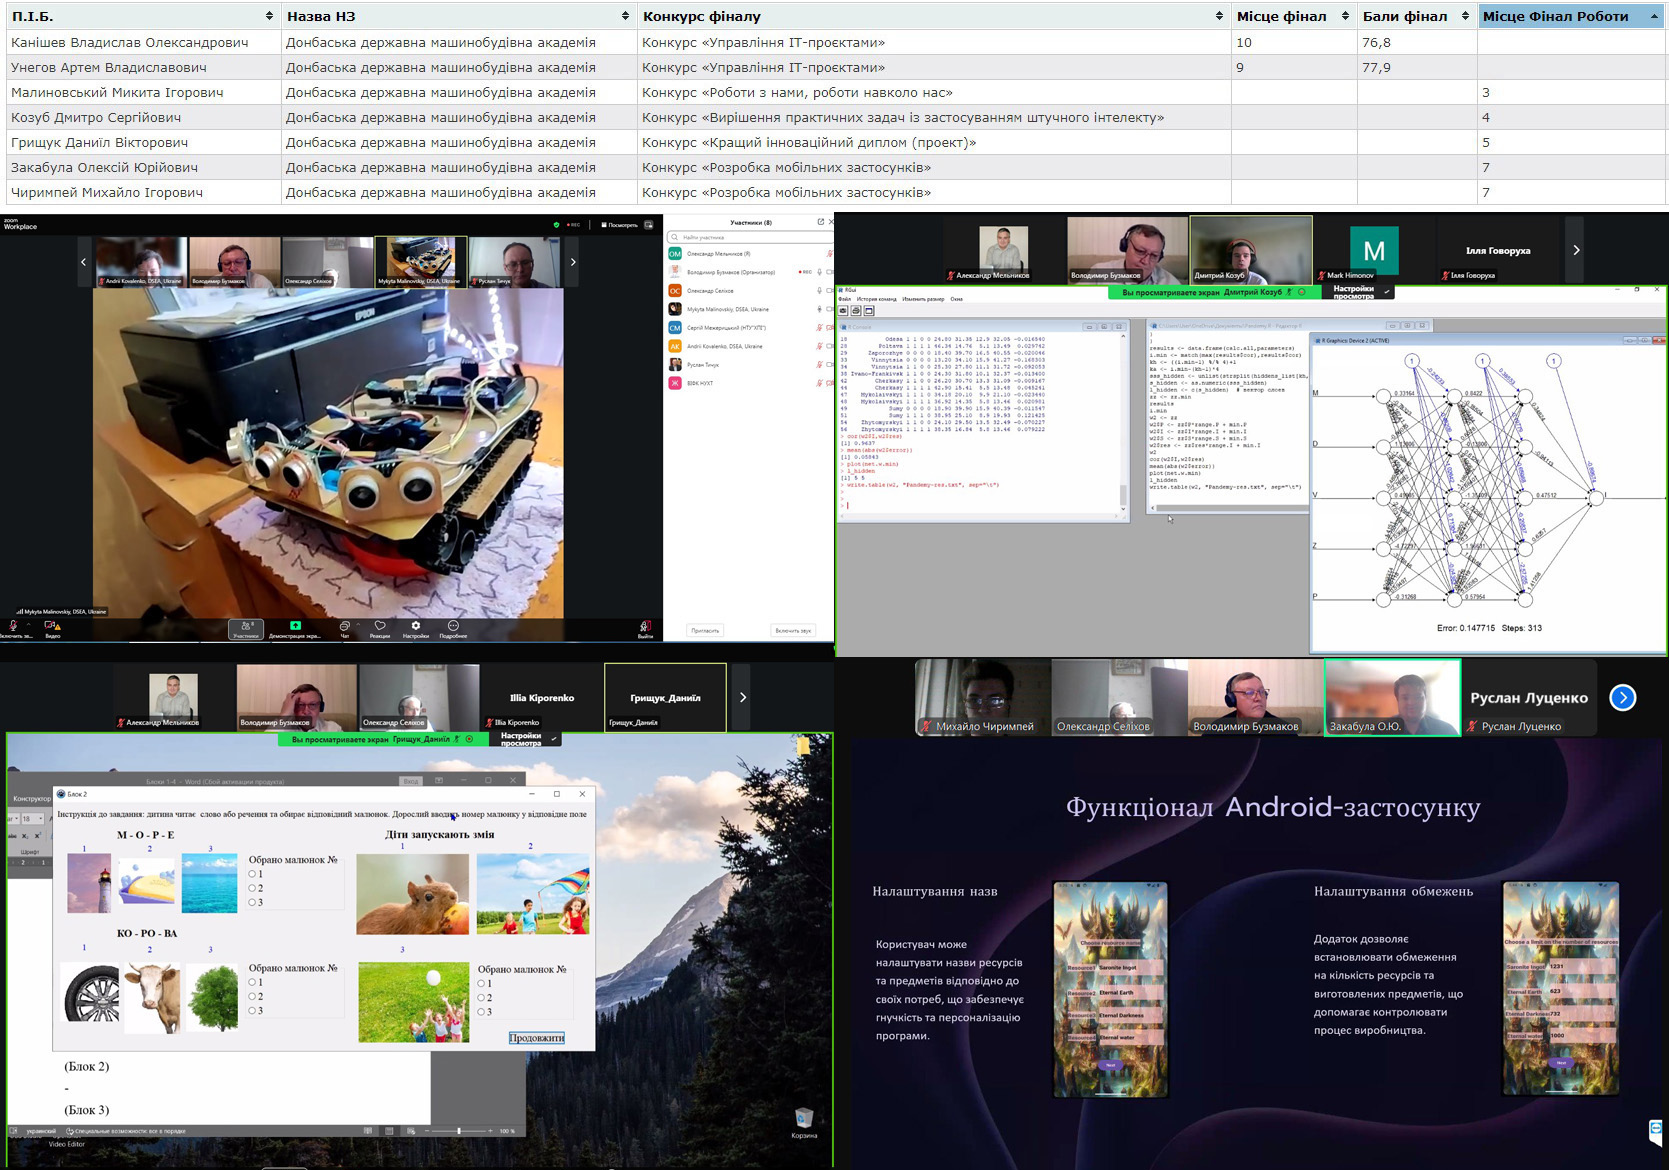The height and width of the screenshot is (1170, 1669).
Task: Click Найти участника search field
Action: click(750, 237)
